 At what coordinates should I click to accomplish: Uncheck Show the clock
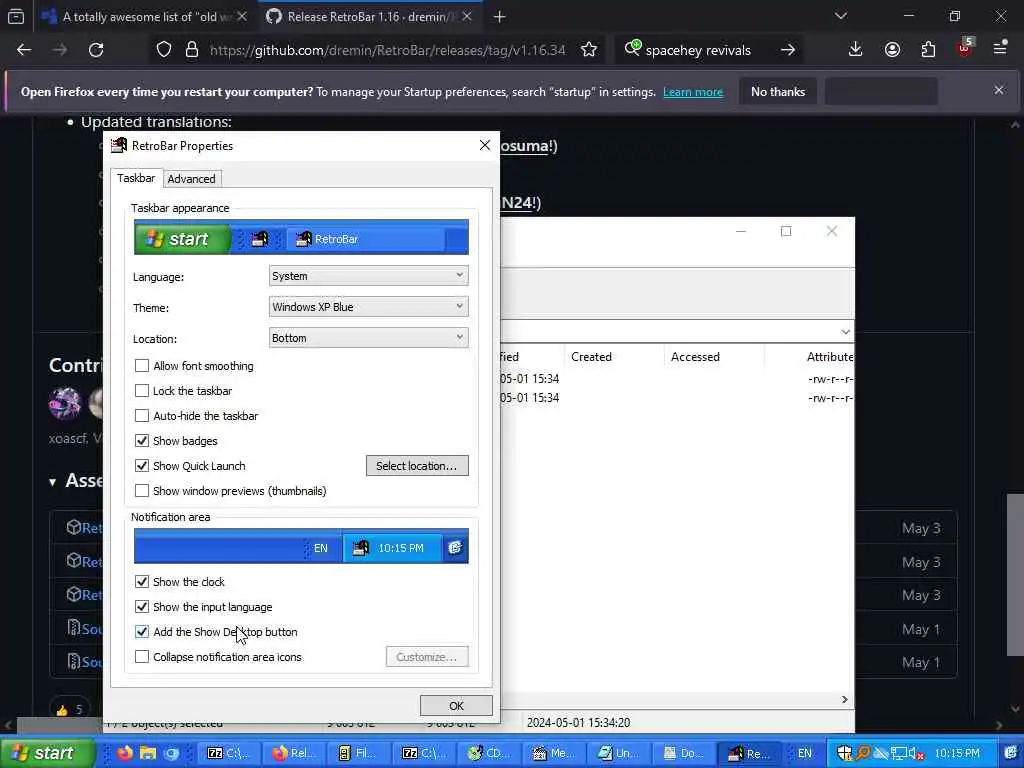click(x=142, y=581)
